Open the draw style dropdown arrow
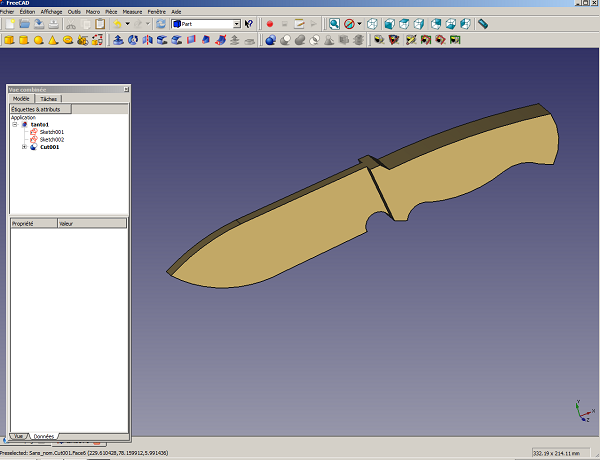This screenshot has width=600, height=460. coord(359,24)
